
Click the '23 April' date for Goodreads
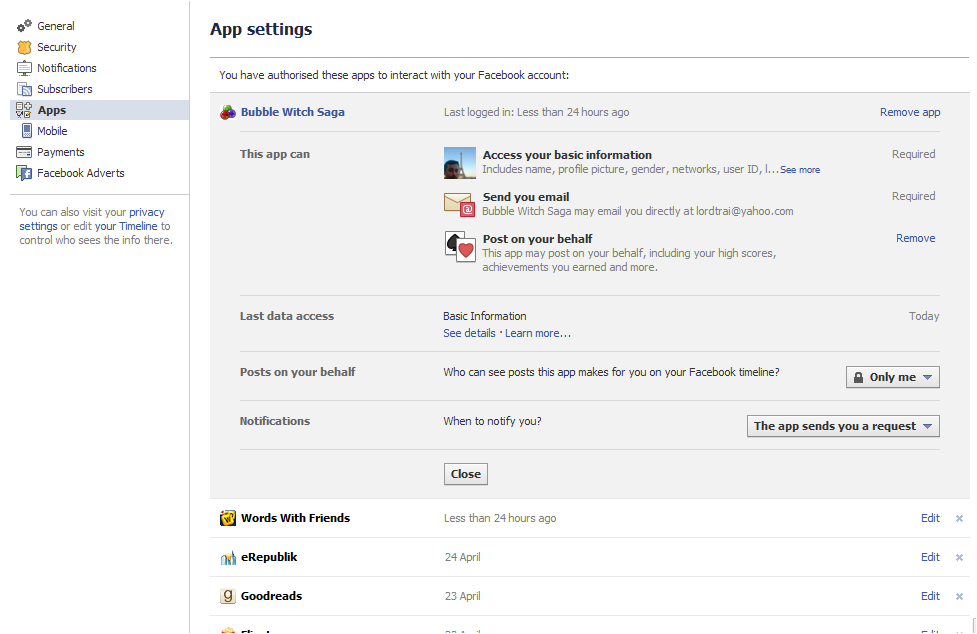462,596
